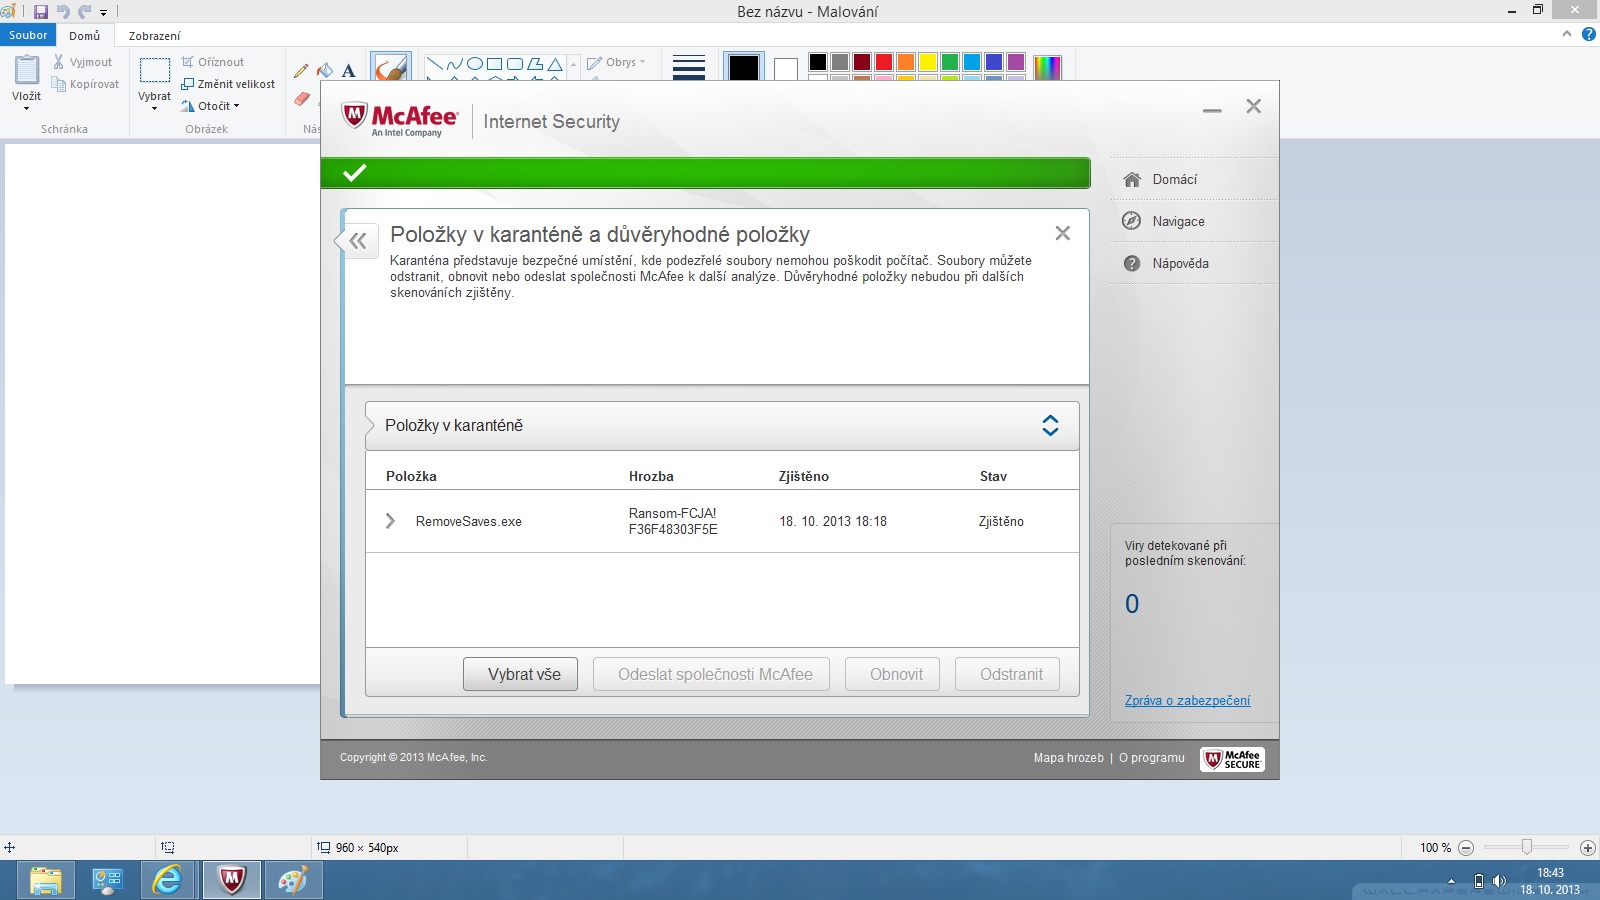1600x900 pixels.
Task: Choose the purple swatch in Paint's palette
Action: [1016, 62]
